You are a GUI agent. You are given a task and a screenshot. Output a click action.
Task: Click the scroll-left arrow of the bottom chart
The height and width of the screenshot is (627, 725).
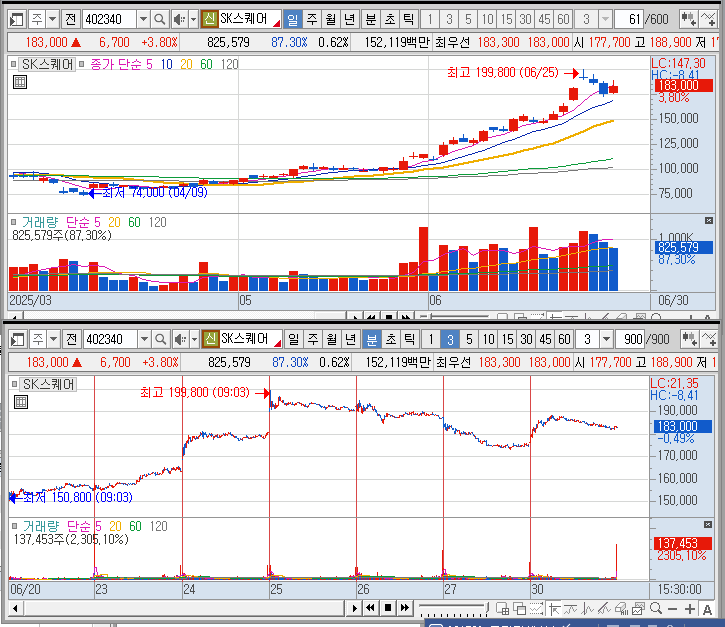15,608
